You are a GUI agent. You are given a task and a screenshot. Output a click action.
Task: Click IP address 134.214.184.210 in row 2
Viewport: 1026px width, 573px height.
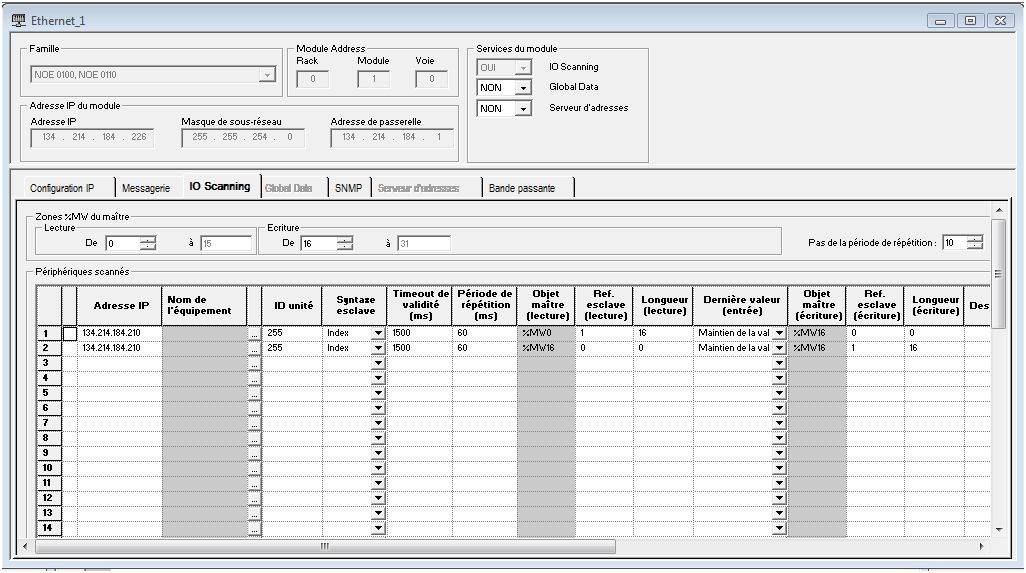111,348
